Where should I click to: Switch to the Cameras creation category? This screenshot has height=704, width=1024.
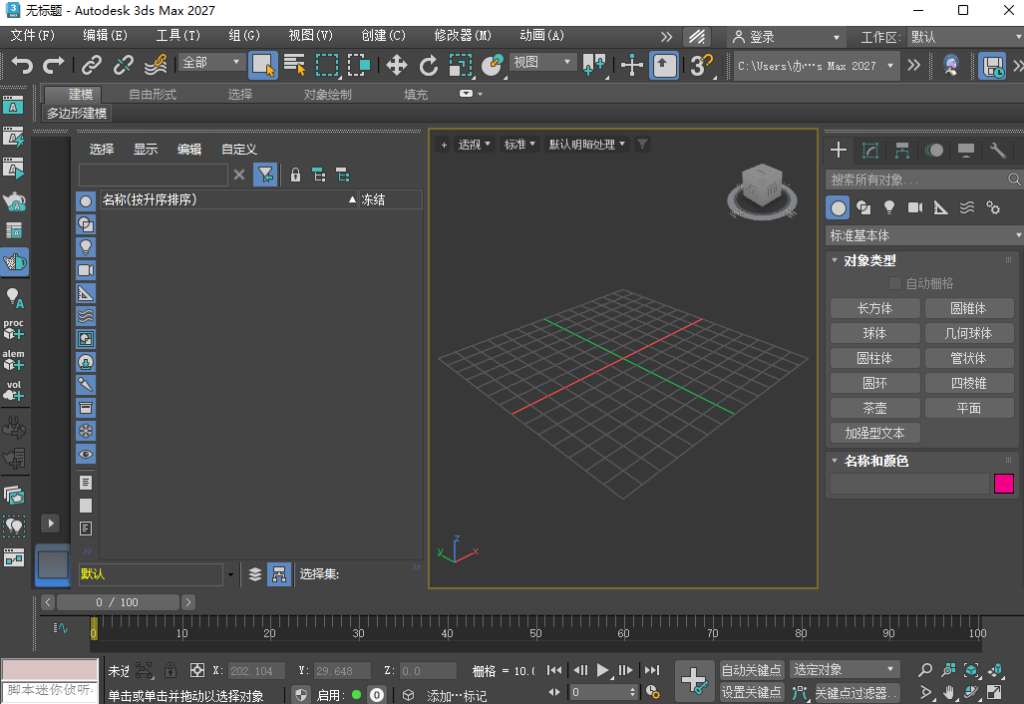pyautogui.click(x=915, y=208)
